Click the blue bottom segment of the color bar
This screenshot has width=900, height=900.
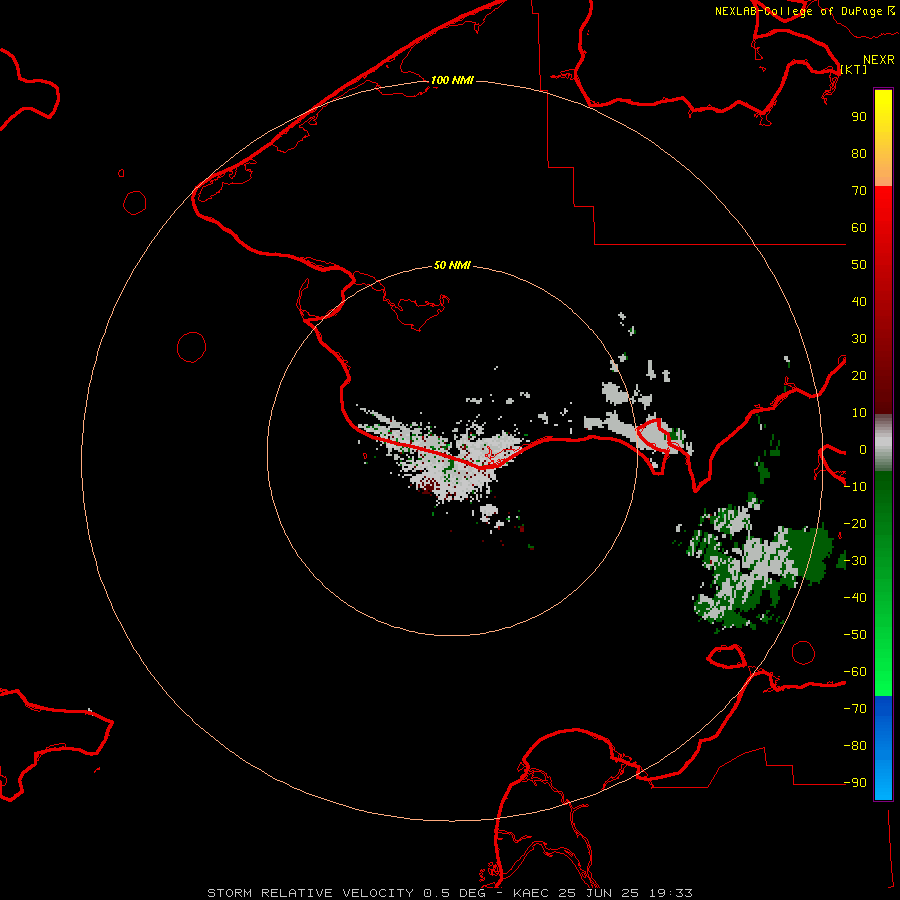pyautogui.click(x=883, y=748)
